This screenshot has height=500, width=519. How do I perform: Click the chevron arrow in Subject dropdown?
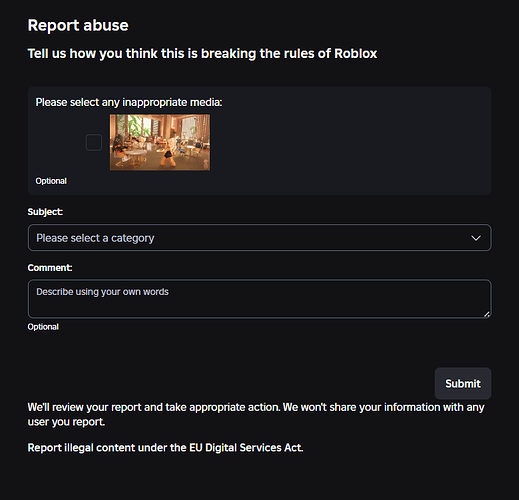click(476, 238)
